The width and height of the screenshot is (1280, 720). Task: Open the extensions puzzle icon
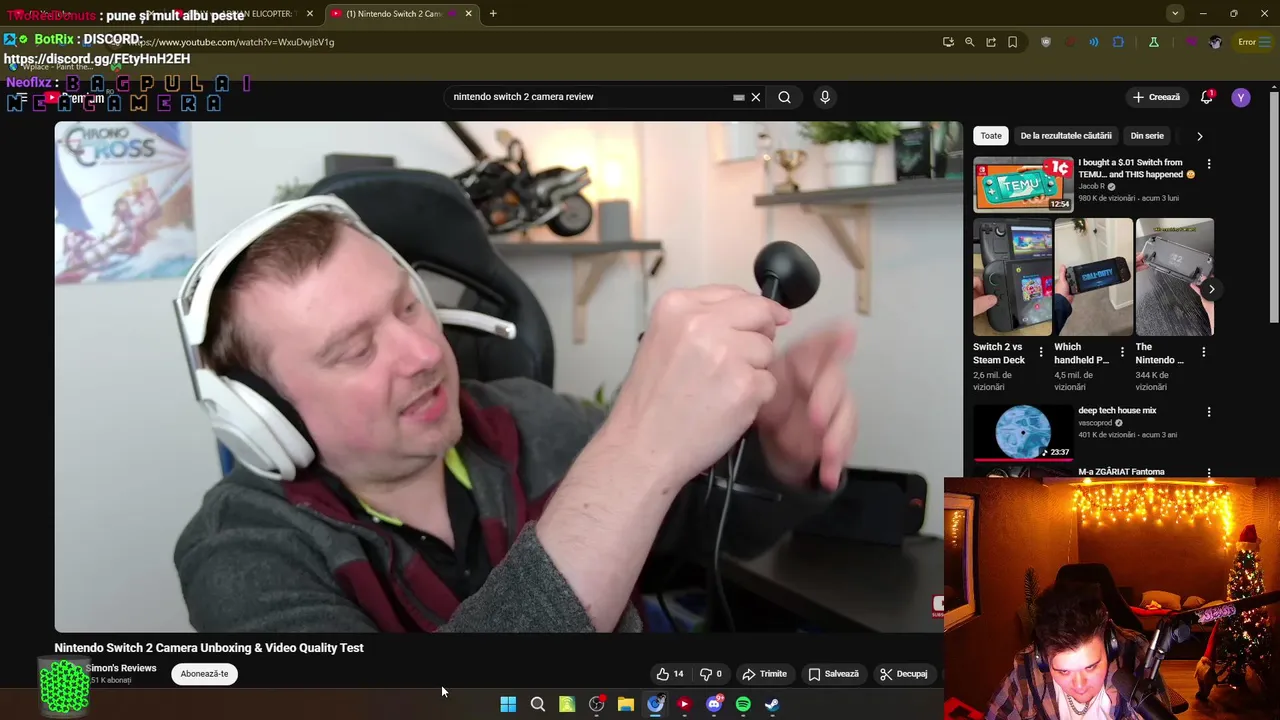pyautogui.click(x=1118, y=42)
